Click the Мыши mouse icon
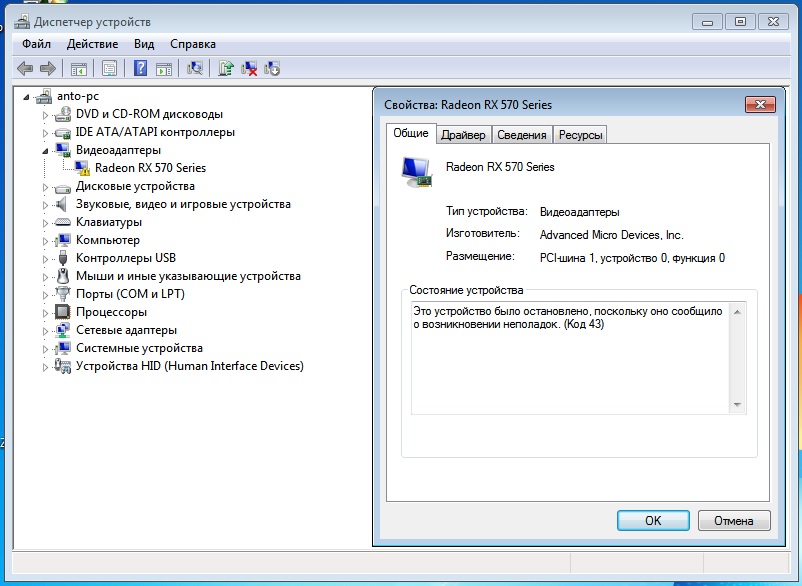This screenshot has width=802, height=586. pos(63,276)
